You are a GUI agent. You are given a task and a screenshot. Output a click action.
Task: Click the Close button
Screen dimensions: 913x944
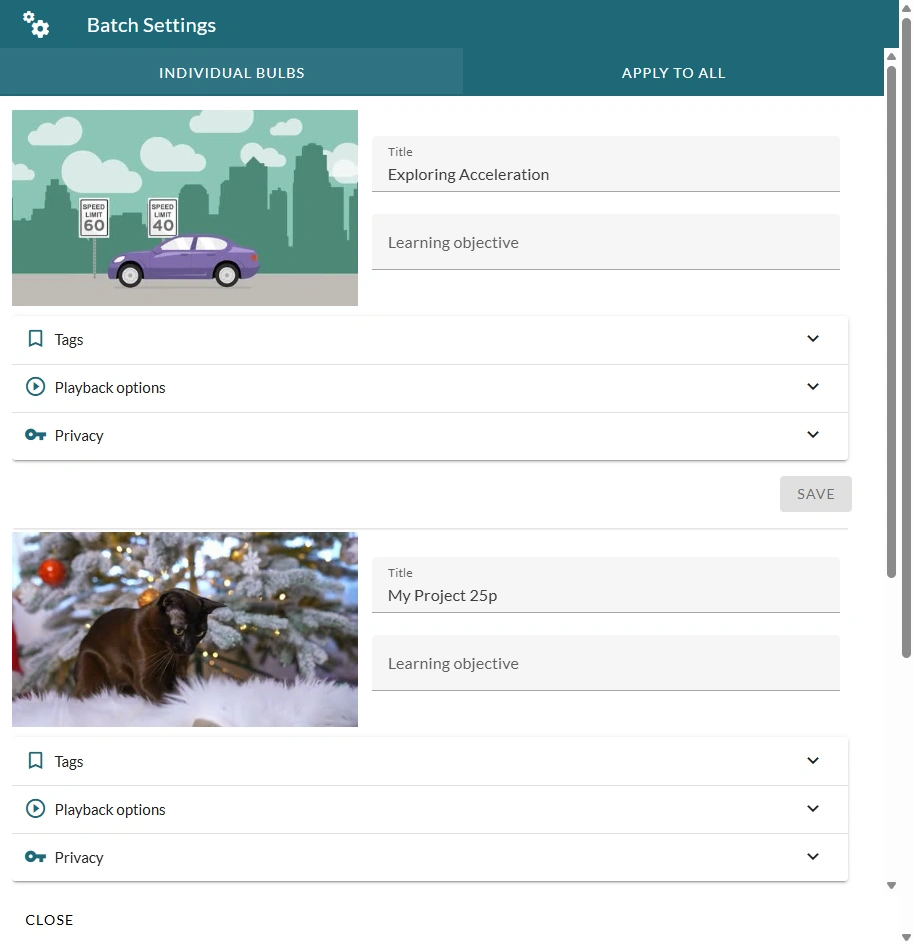49,920
